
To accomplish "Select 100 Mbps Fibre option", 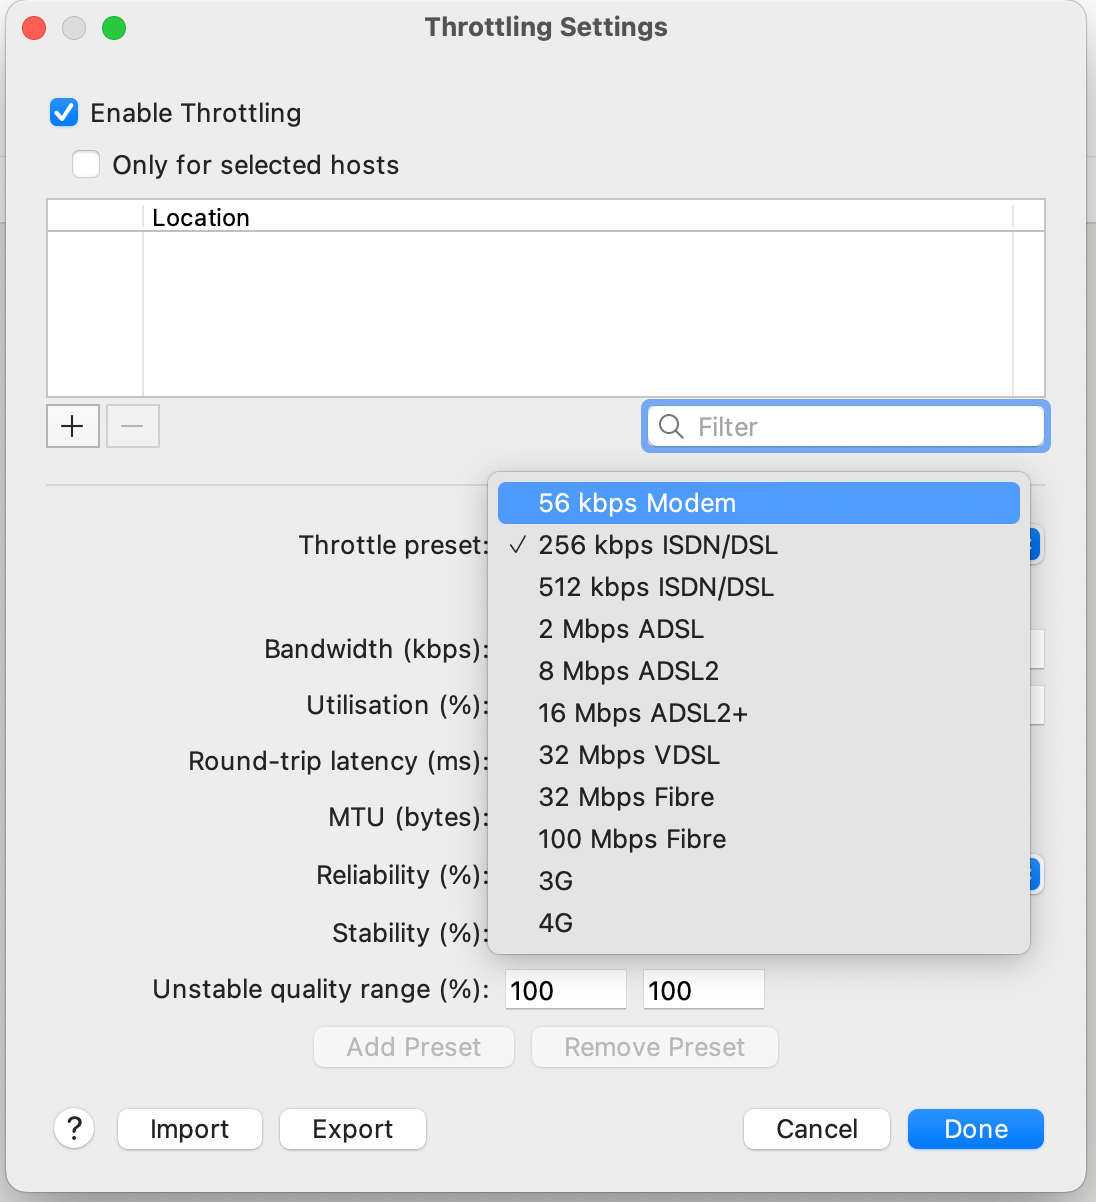I will click(x=631, y=839).
